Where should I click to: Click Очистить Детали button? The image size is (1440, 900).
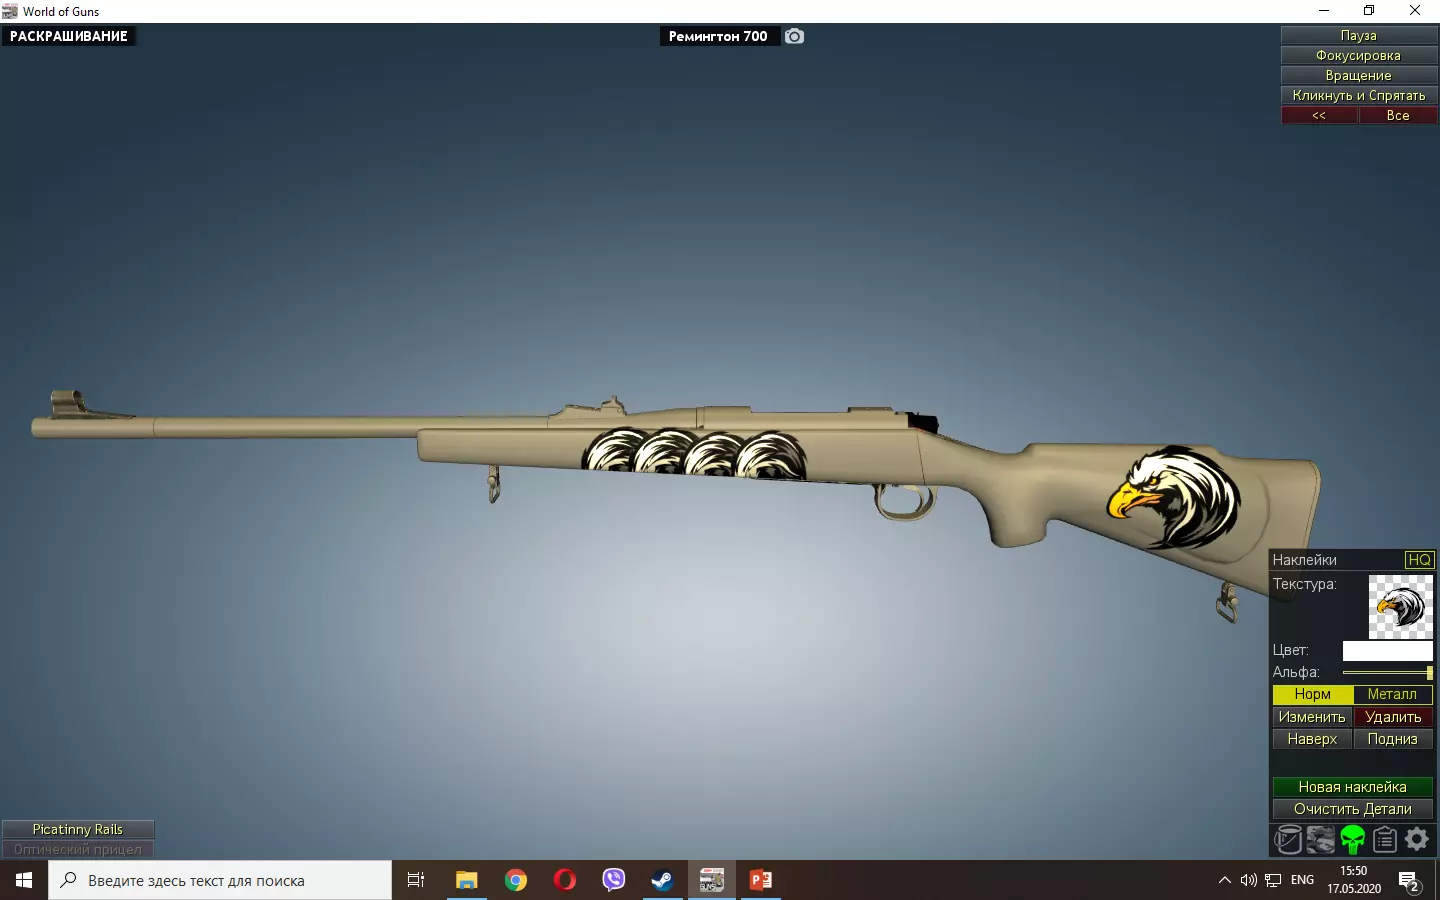pos(1353,809)
